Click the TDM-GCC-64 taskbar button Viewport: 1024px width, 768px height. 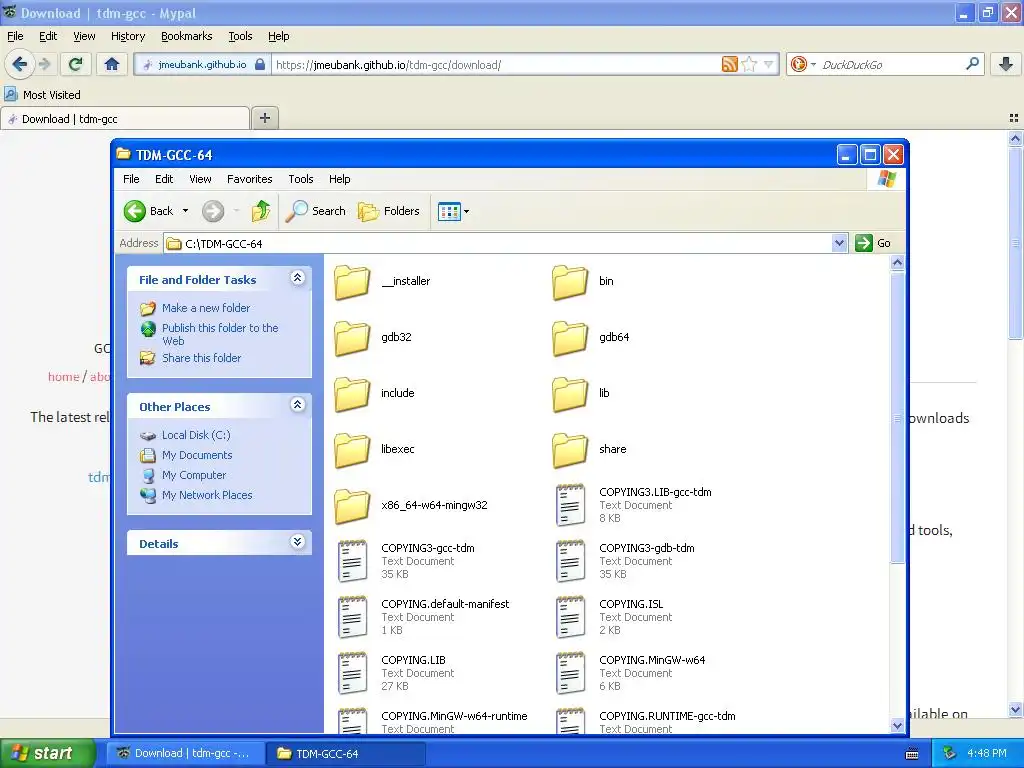346,753
